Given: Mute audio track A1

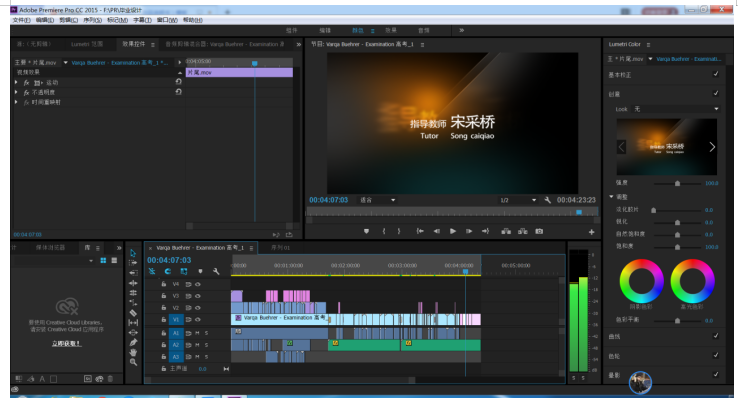Looking at the screenshot, I should coord(197,333).
